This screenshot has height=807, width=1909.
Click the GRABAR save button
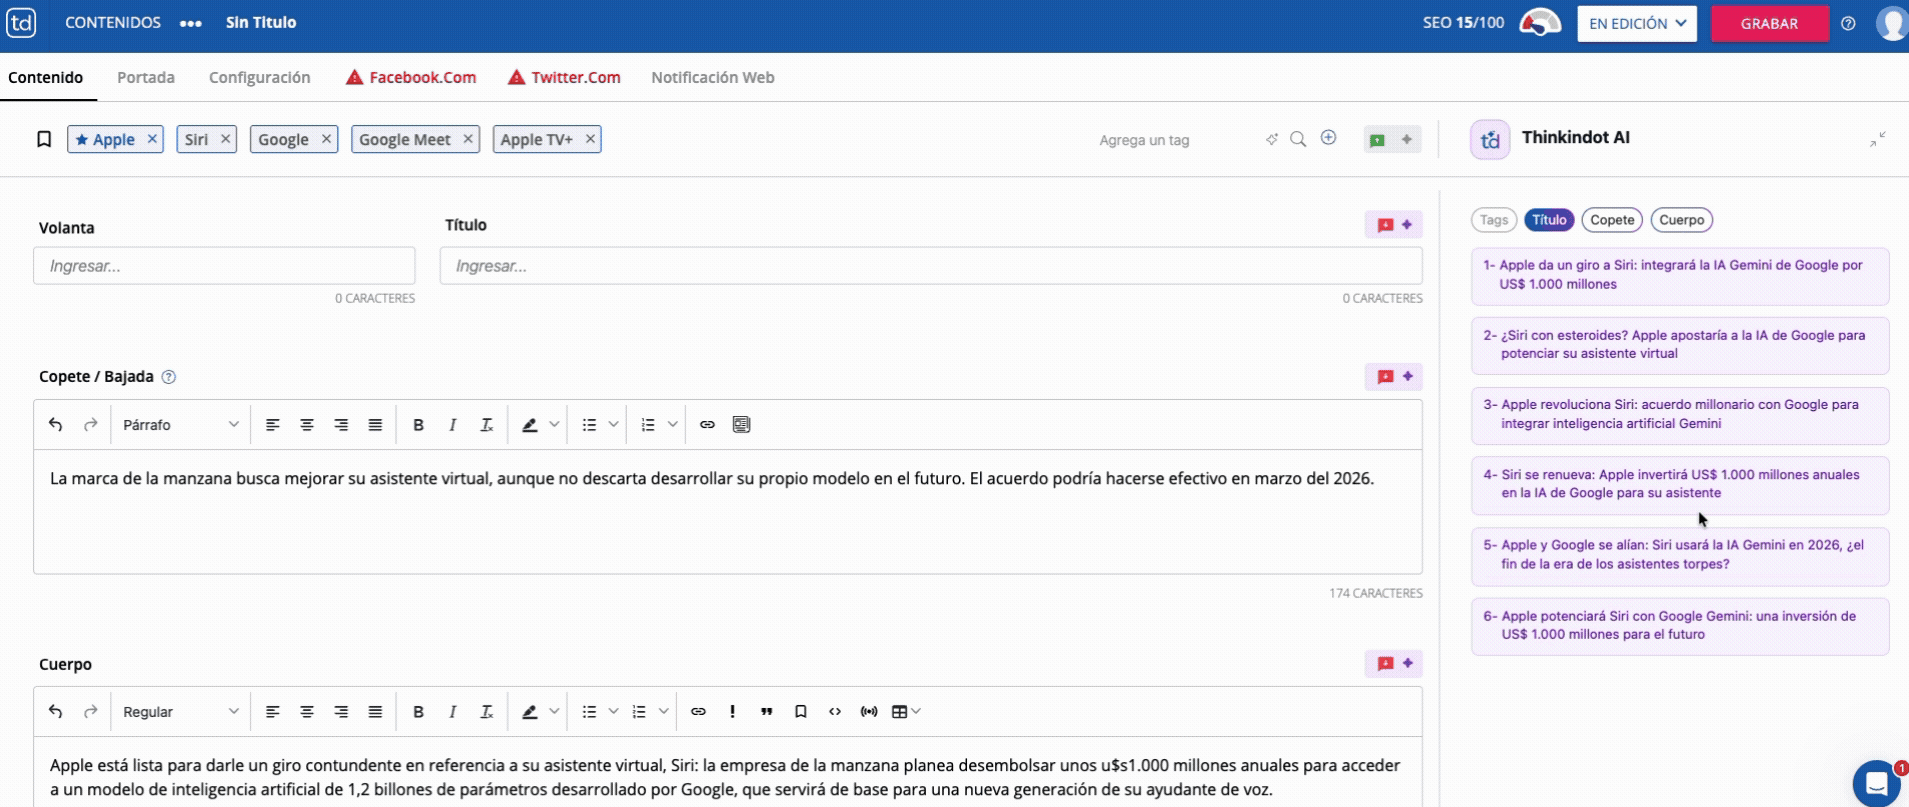(x=1770, y=23)
